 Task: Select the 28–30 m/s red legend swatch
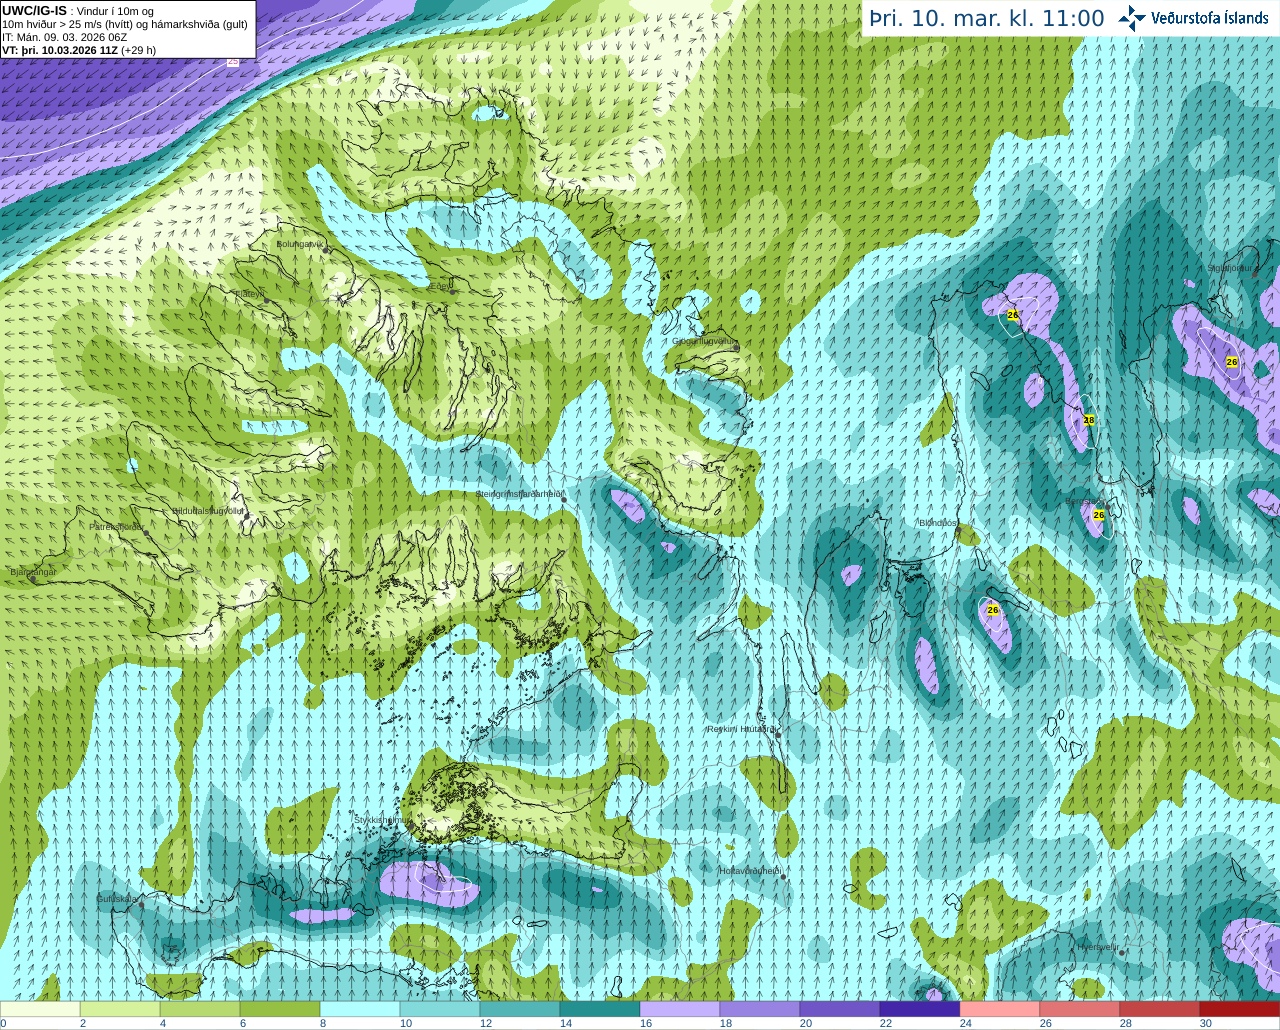tap(1160, 1009)
